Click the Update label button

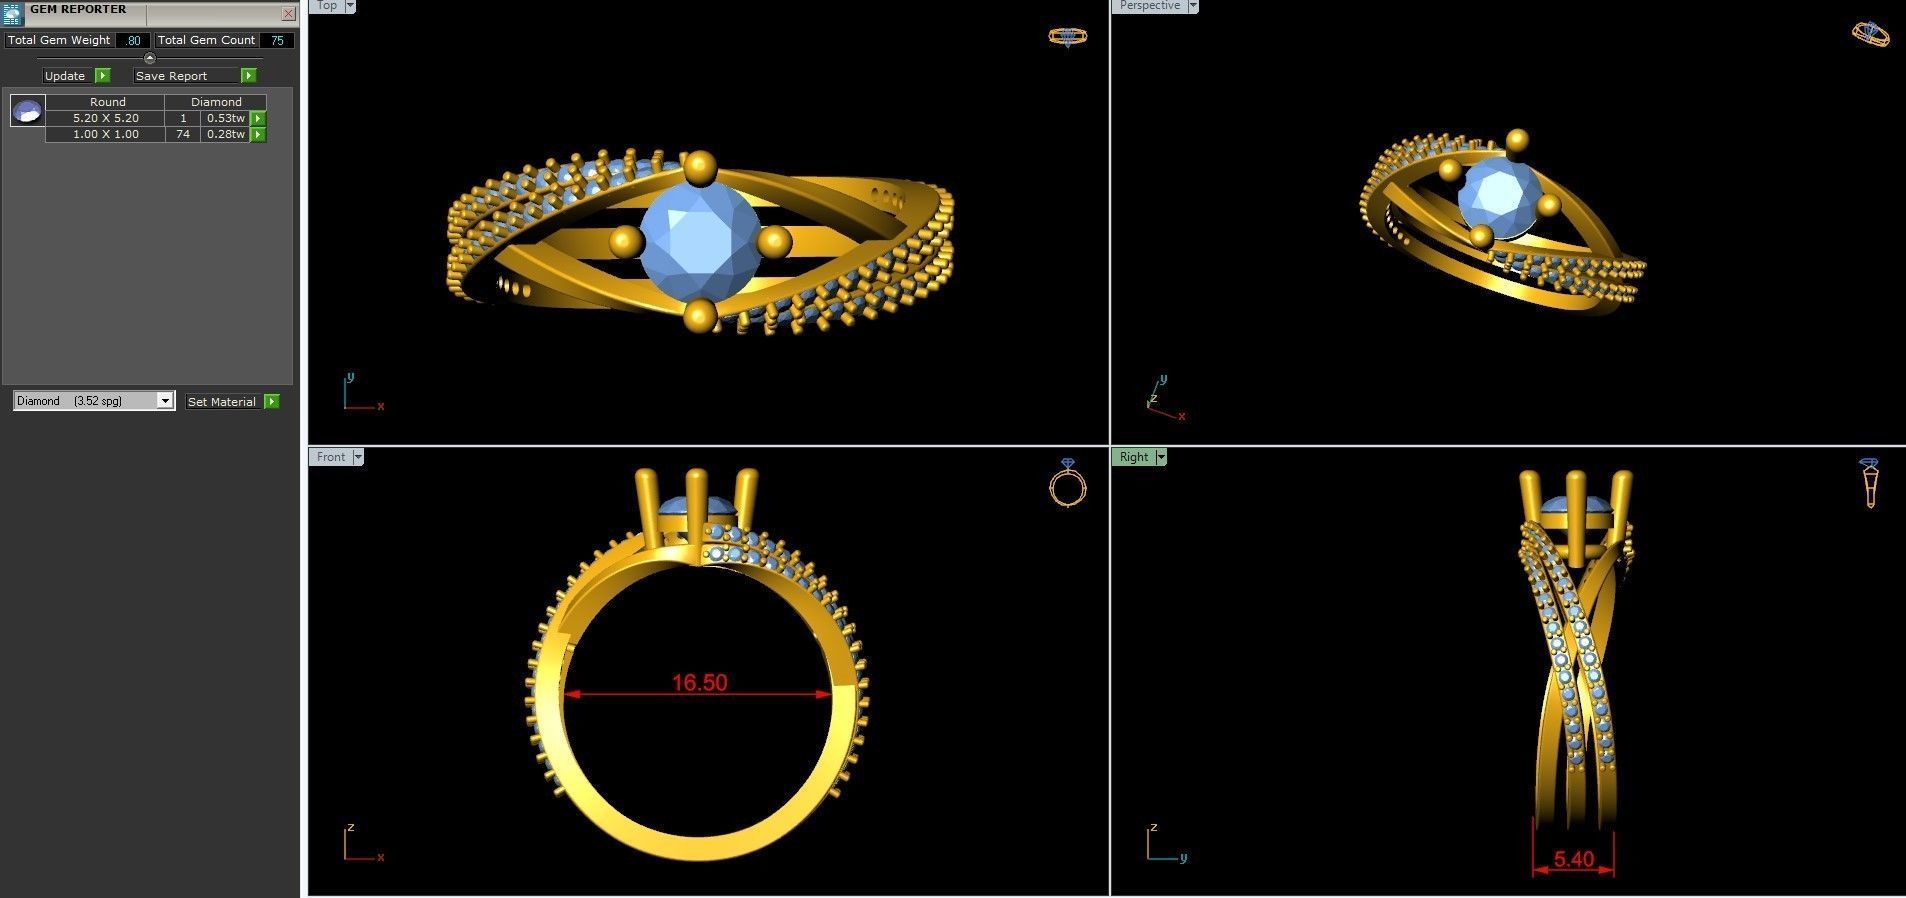pos(65,76)
